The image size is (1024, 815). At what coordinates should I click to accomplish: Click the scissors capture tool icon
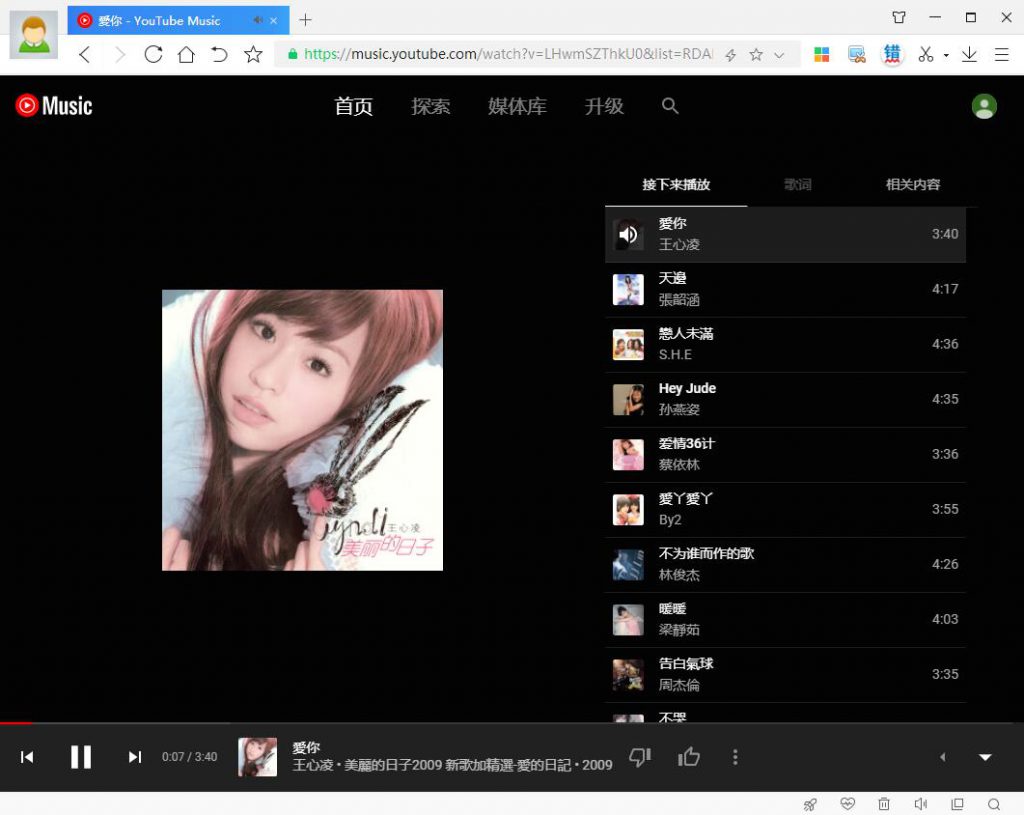point(925,54)
